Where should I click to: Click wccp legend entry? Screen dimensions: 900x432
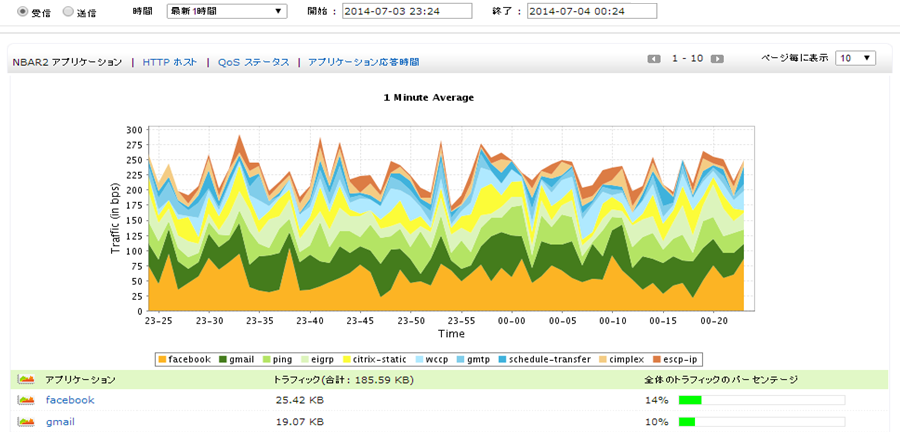tap(432, 360)
